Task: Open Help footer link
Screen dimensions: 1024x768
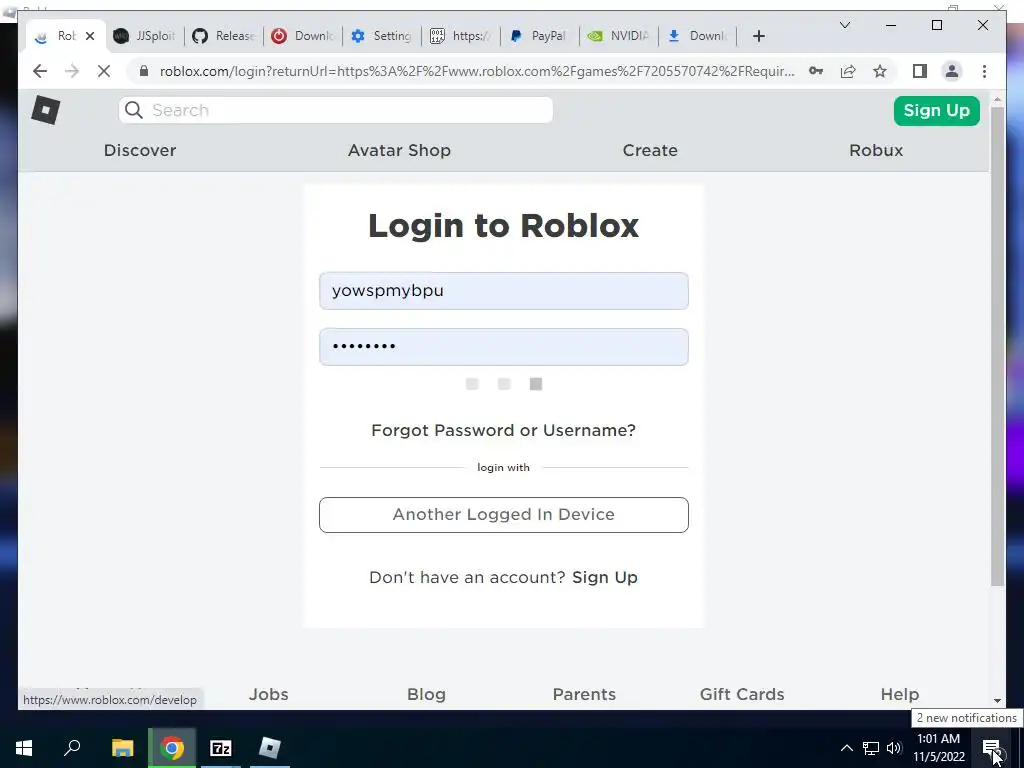Action: coord(899,694)
